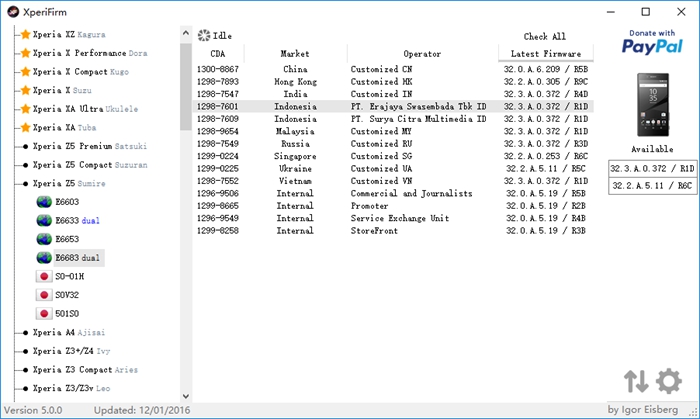Click the star icon beside Xperia XZ Kagura
This screenshot has width=700, height=419.
[25, 34]
